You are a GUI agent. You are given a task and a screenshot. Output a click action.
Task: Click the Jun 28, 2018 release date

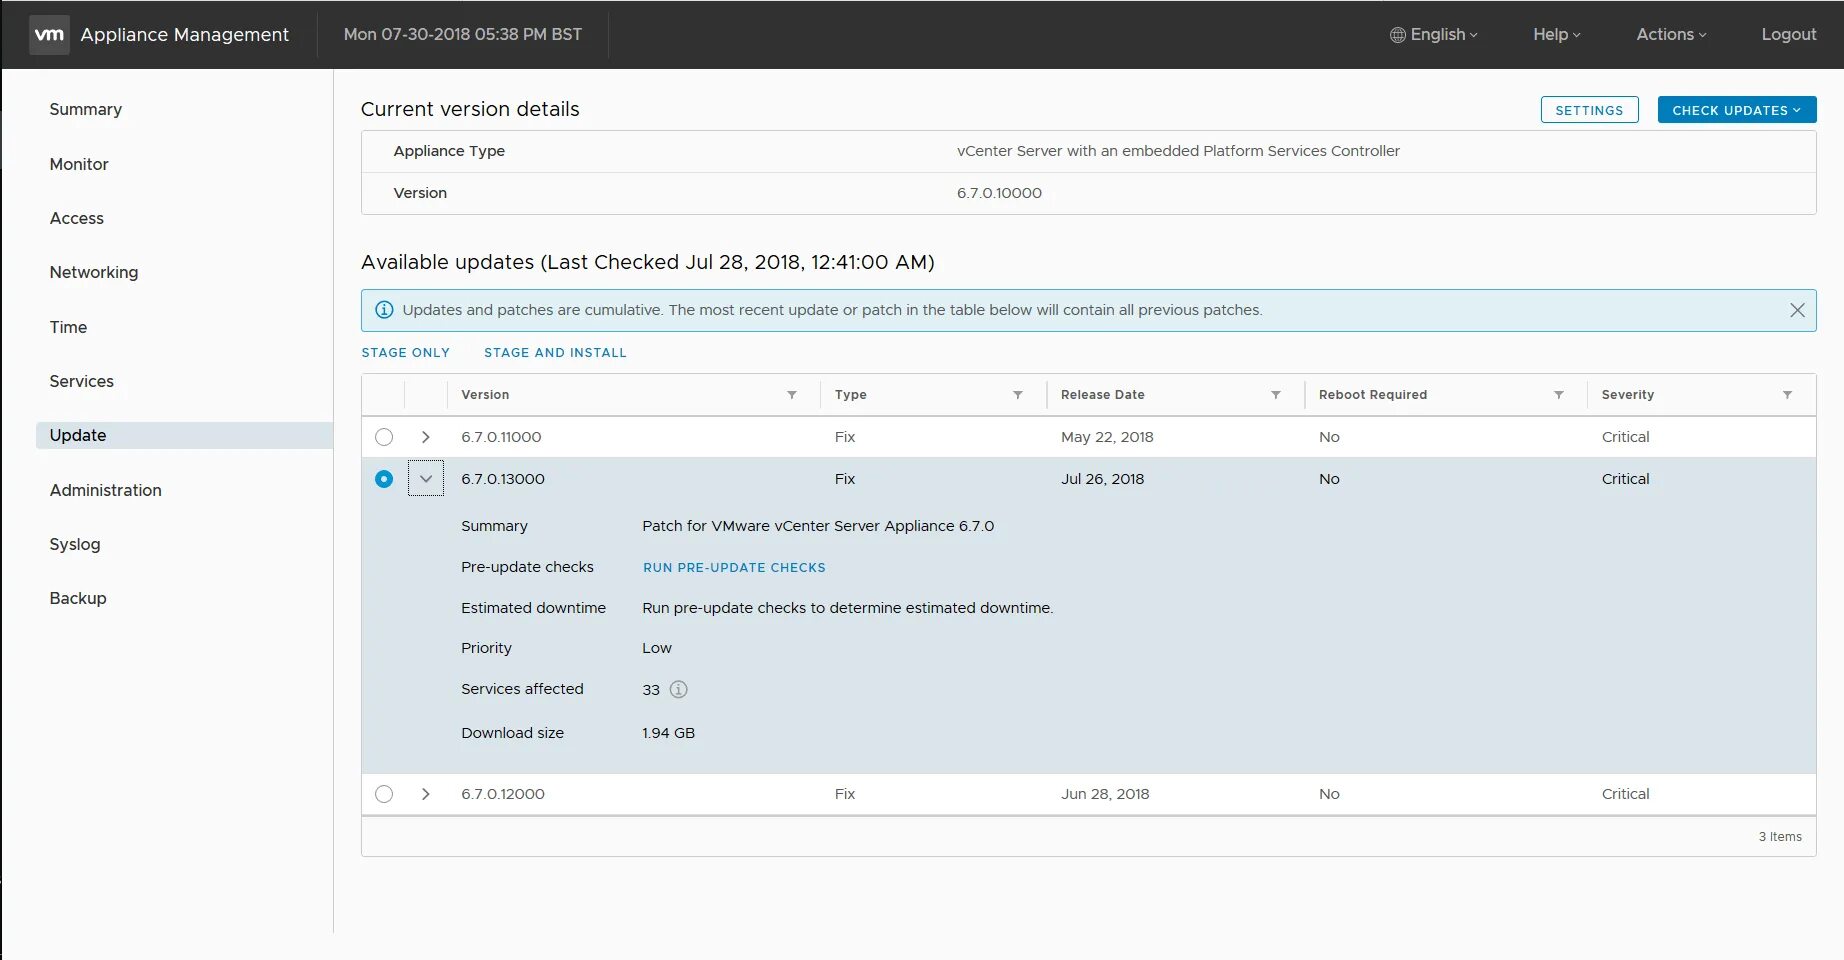coord(1105,794)
